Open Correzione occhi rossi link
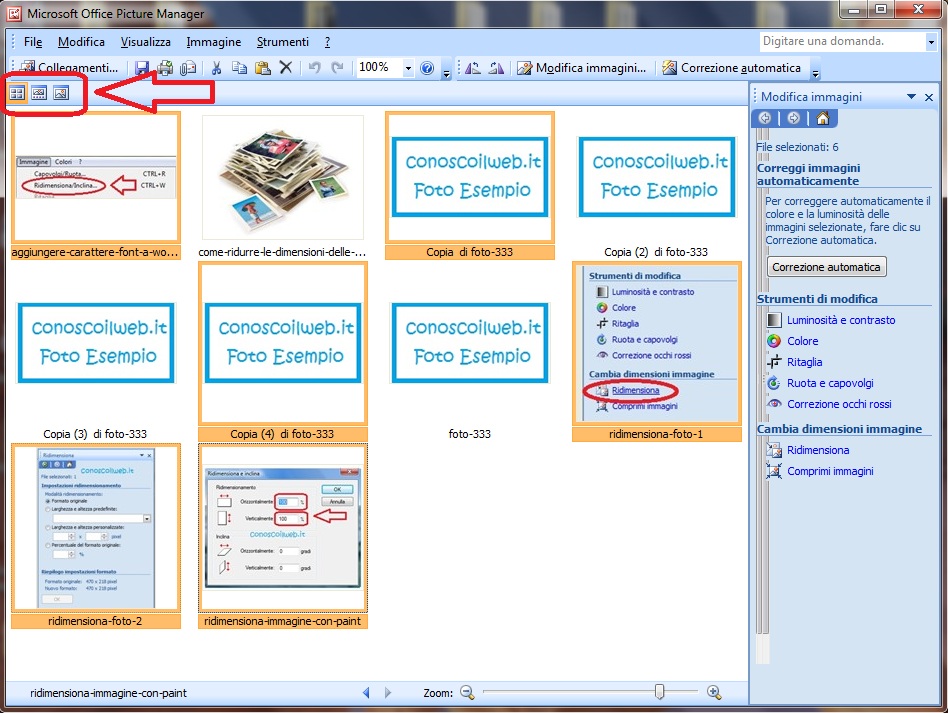 839,404
